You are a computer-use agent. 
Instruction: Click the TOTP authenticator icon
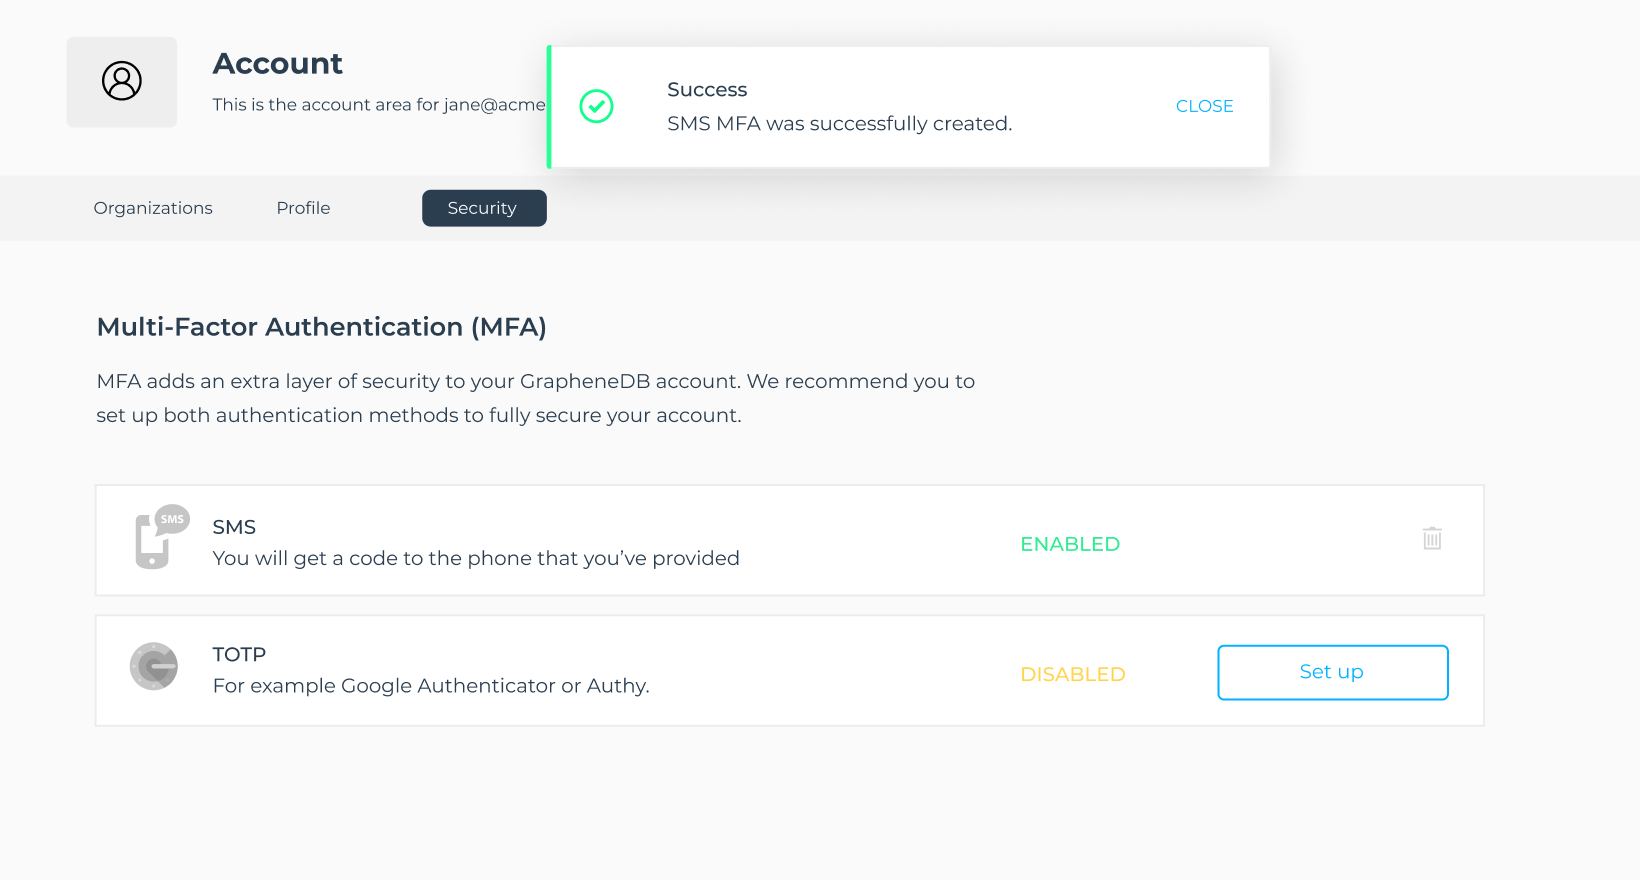click(x=154, y=666)
